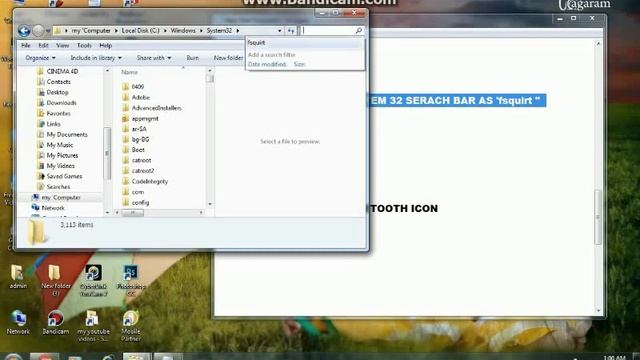
Task: Go back with the Explorer back arrow
Action: point(24,31)
